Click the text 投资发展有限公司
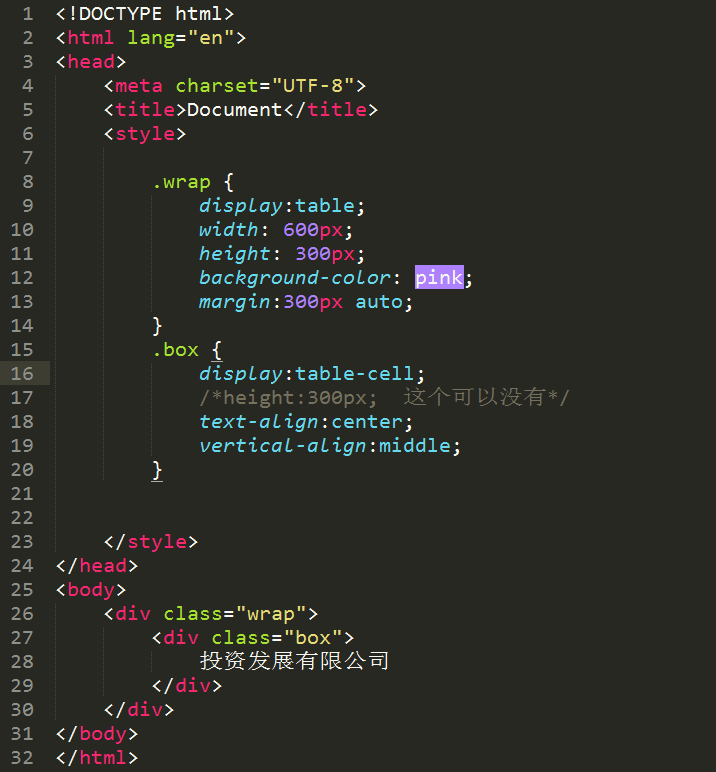 [294, 661]
